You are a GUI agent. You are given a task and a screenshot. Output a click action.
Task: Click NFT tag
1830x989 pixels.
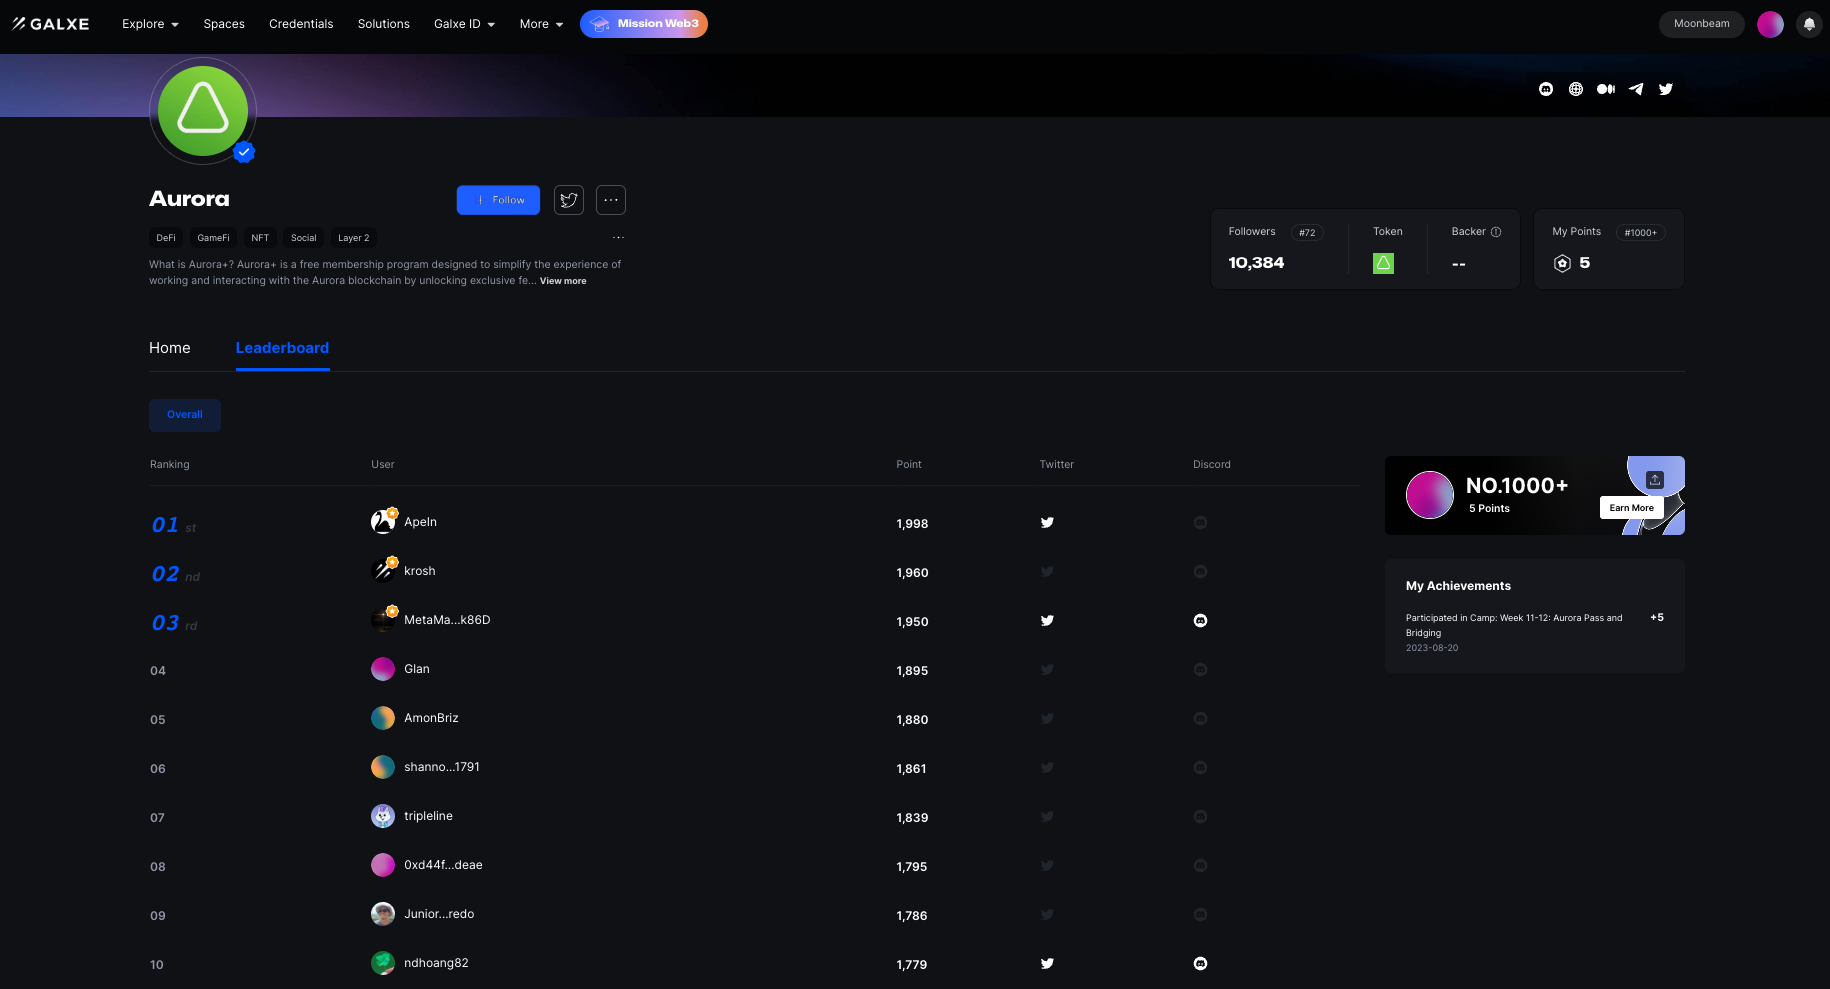260,238
